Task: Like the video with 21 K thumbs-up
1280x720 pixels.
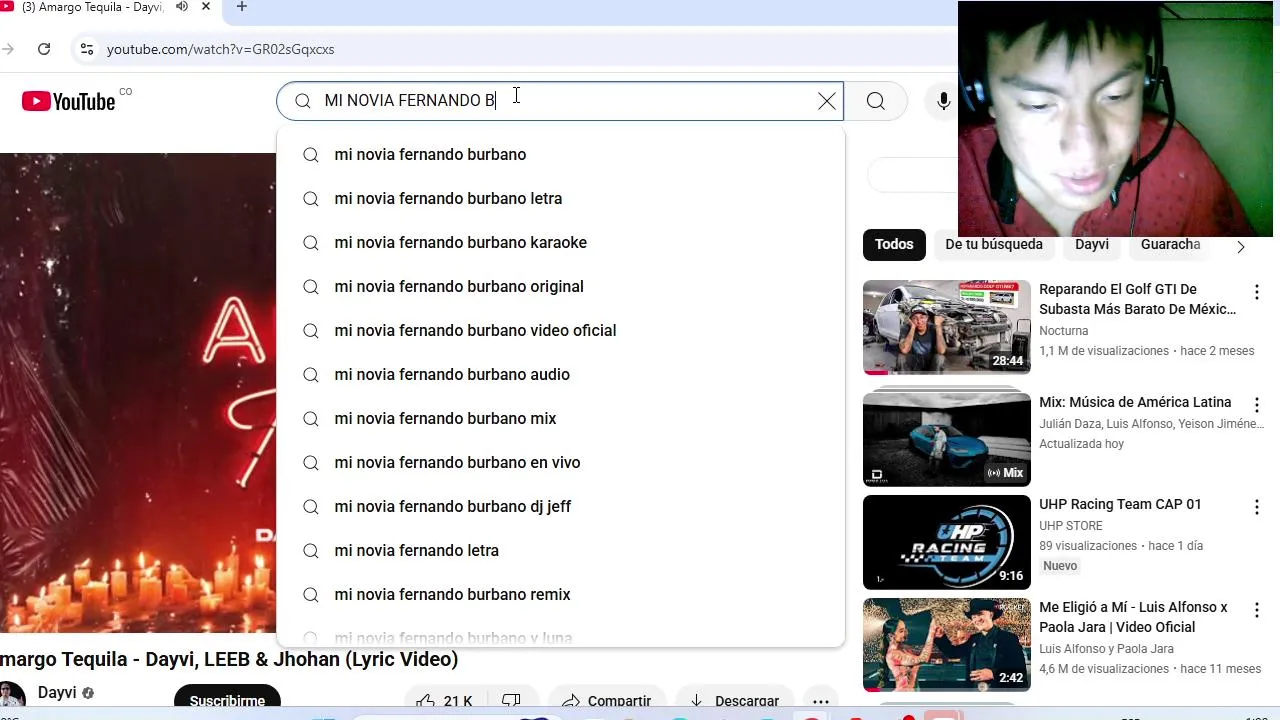Action: (444, 701)
